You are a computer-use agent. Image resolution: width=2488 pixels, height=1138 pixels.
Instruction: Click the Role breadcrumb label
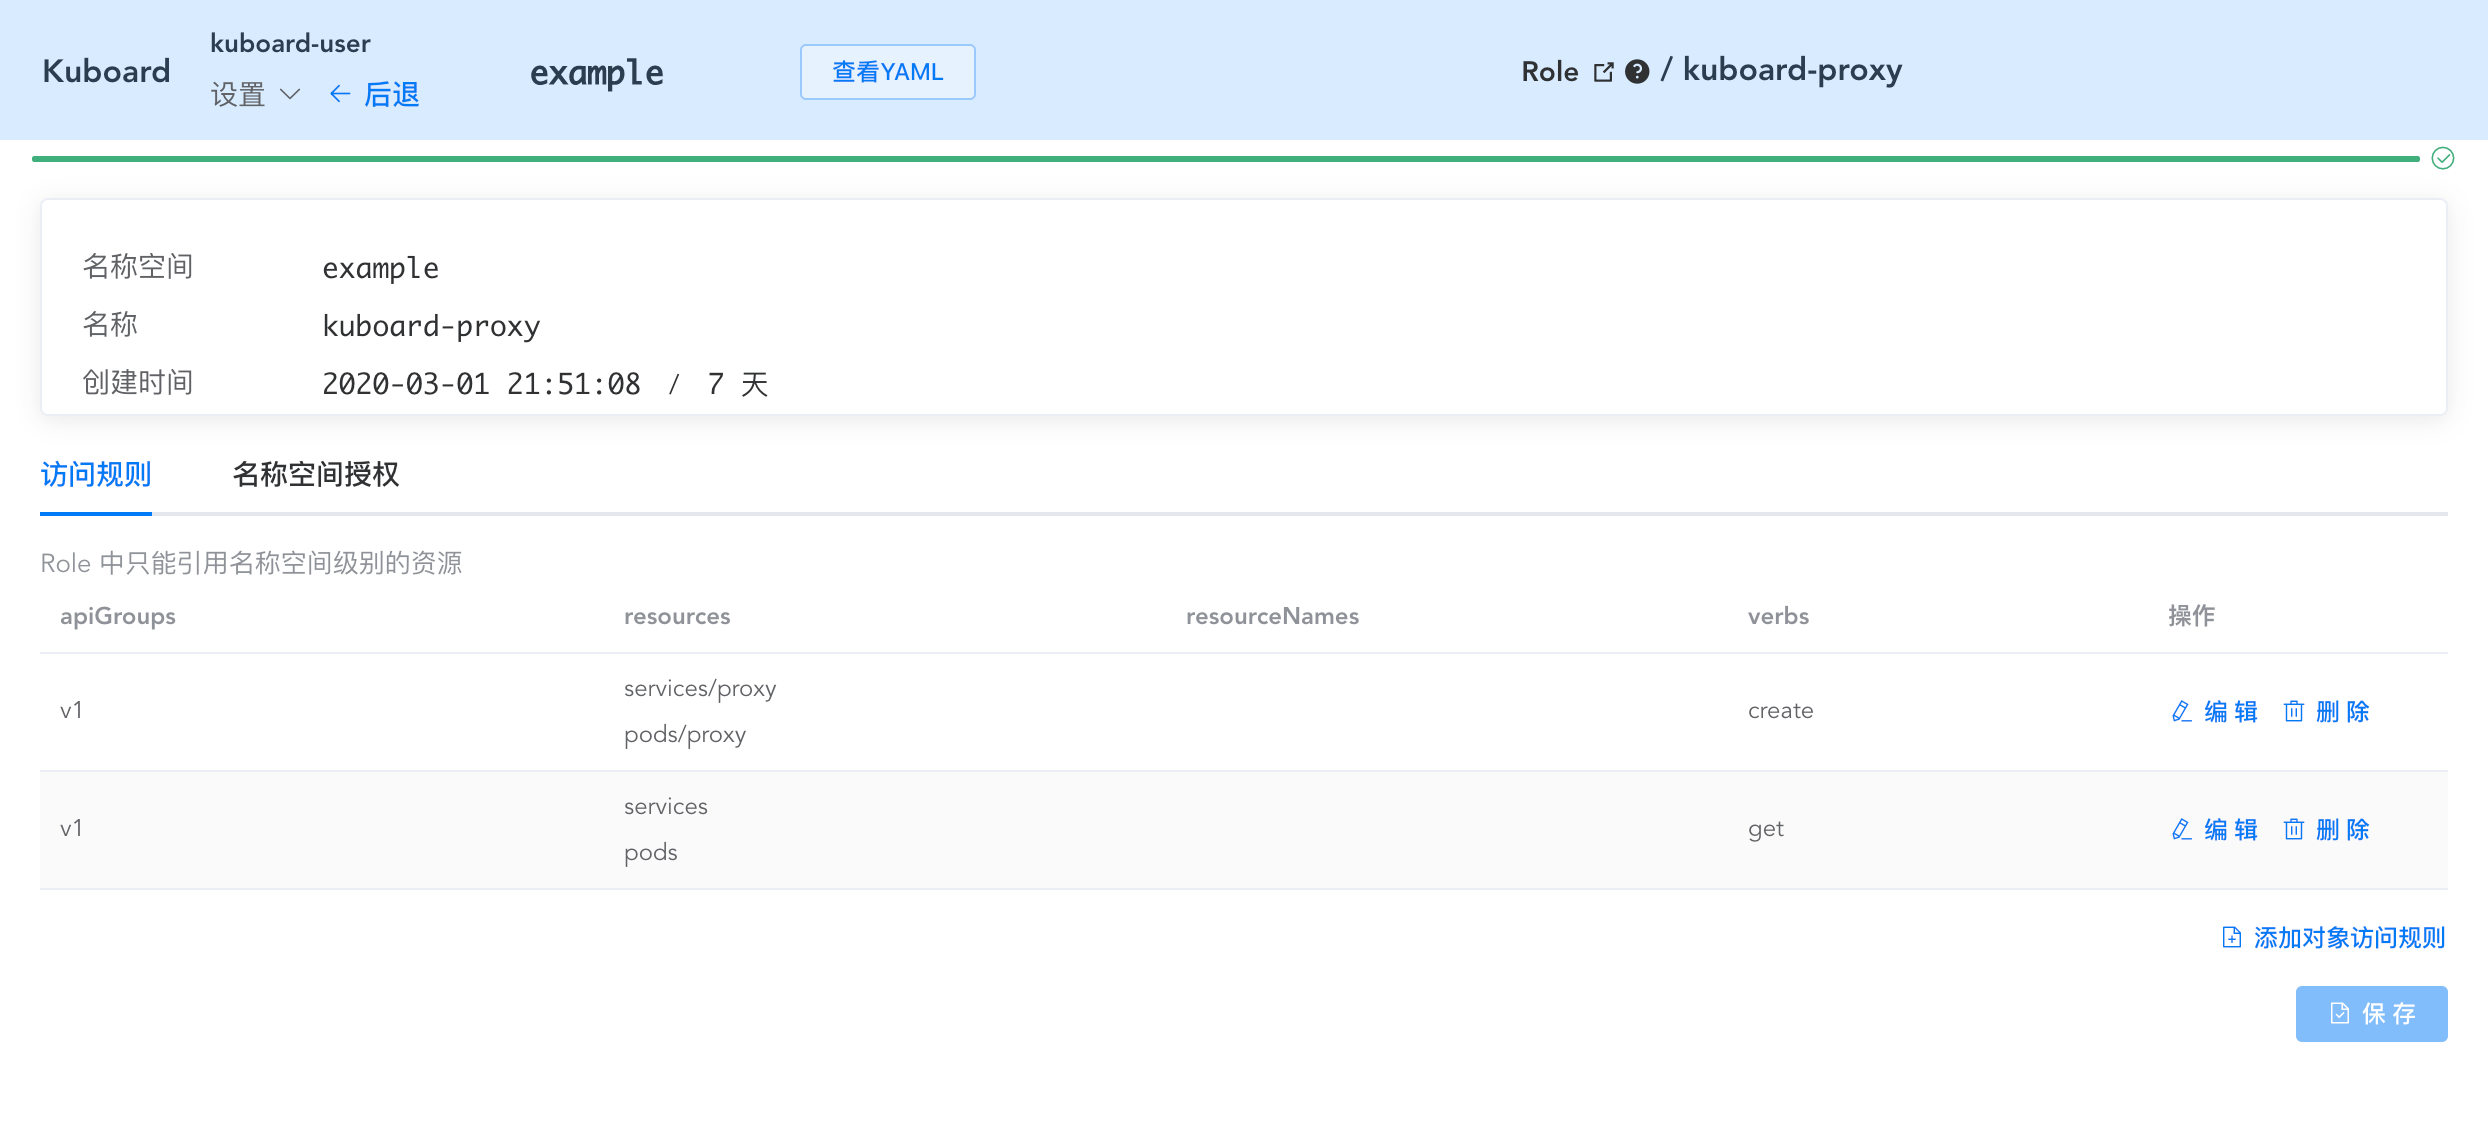[1550, 72]
